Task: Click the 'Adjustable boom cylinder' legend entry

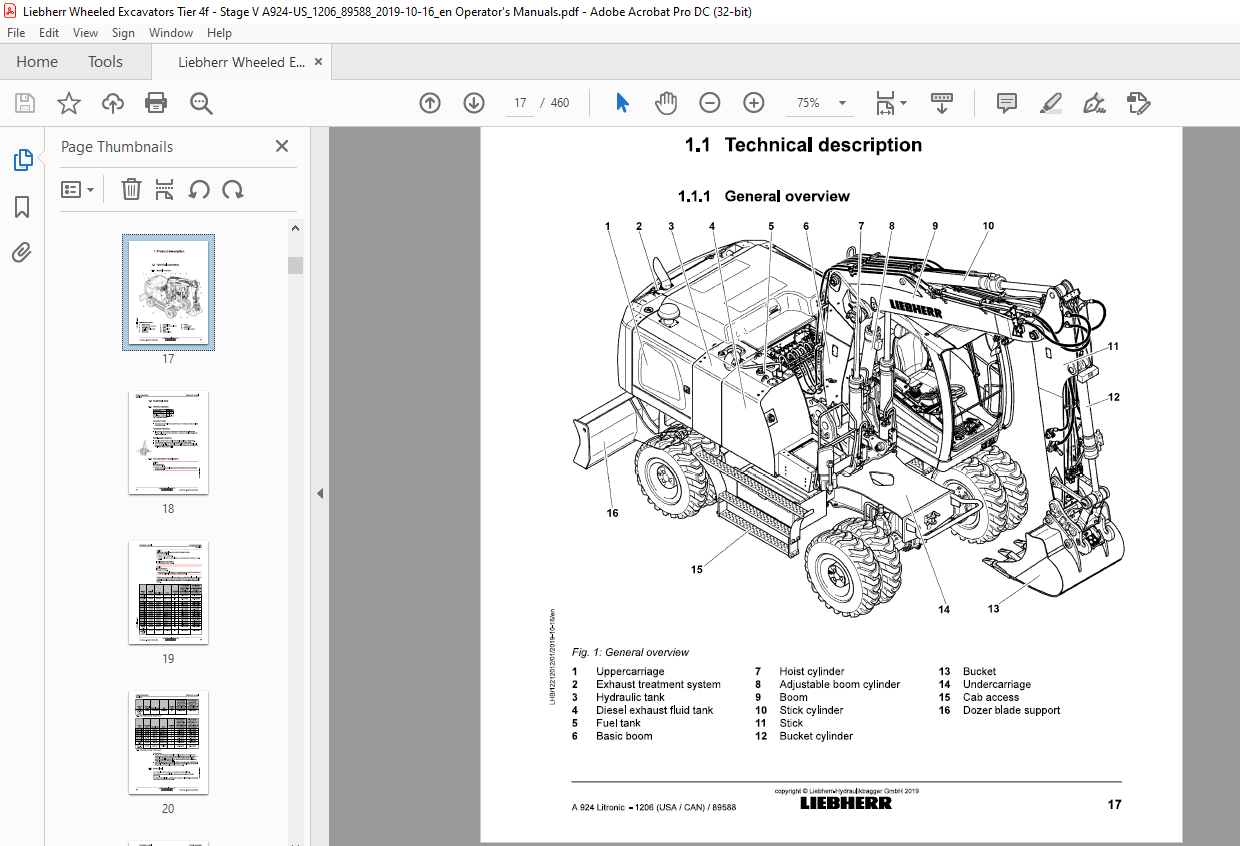Action: click(x=840, y=684)
